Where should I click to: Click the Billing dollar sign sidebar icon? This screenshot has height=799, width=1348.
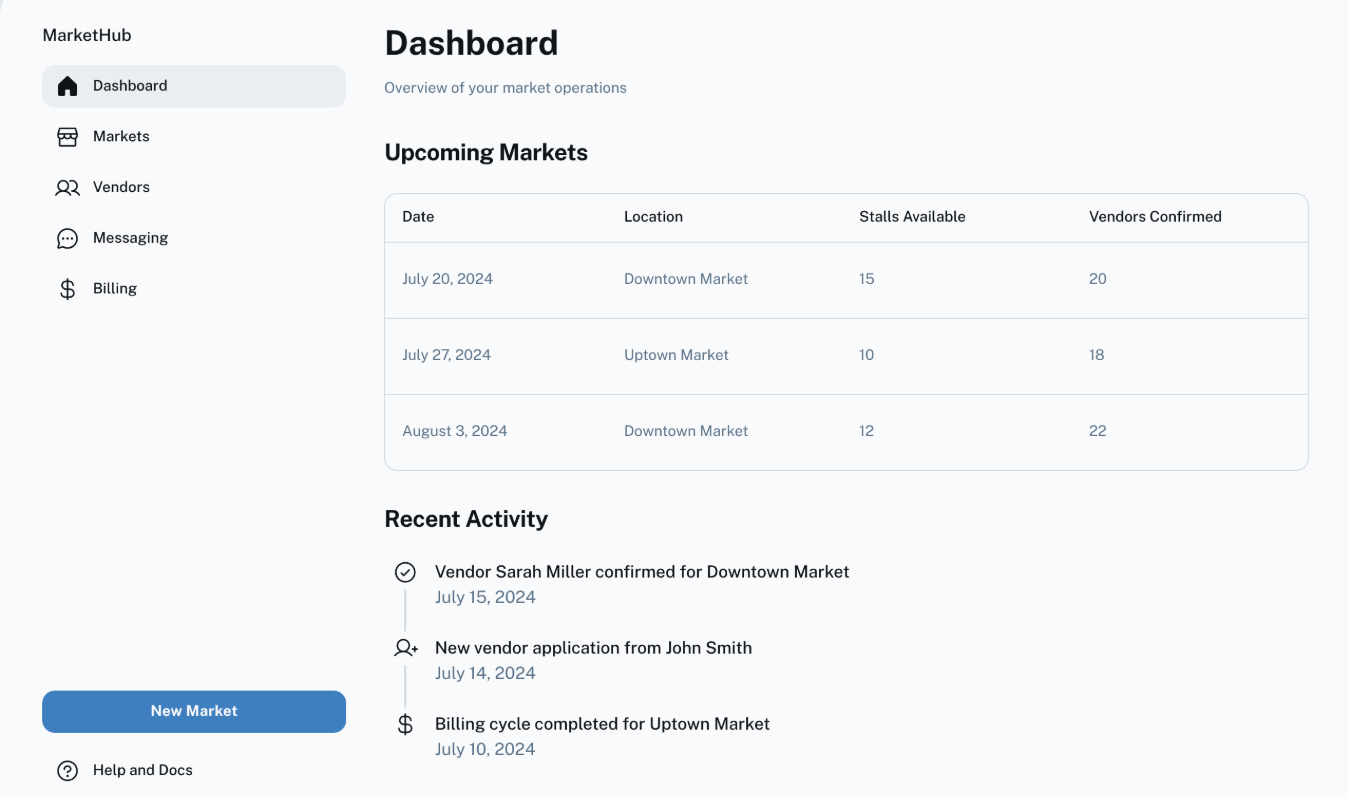[67, 289]
